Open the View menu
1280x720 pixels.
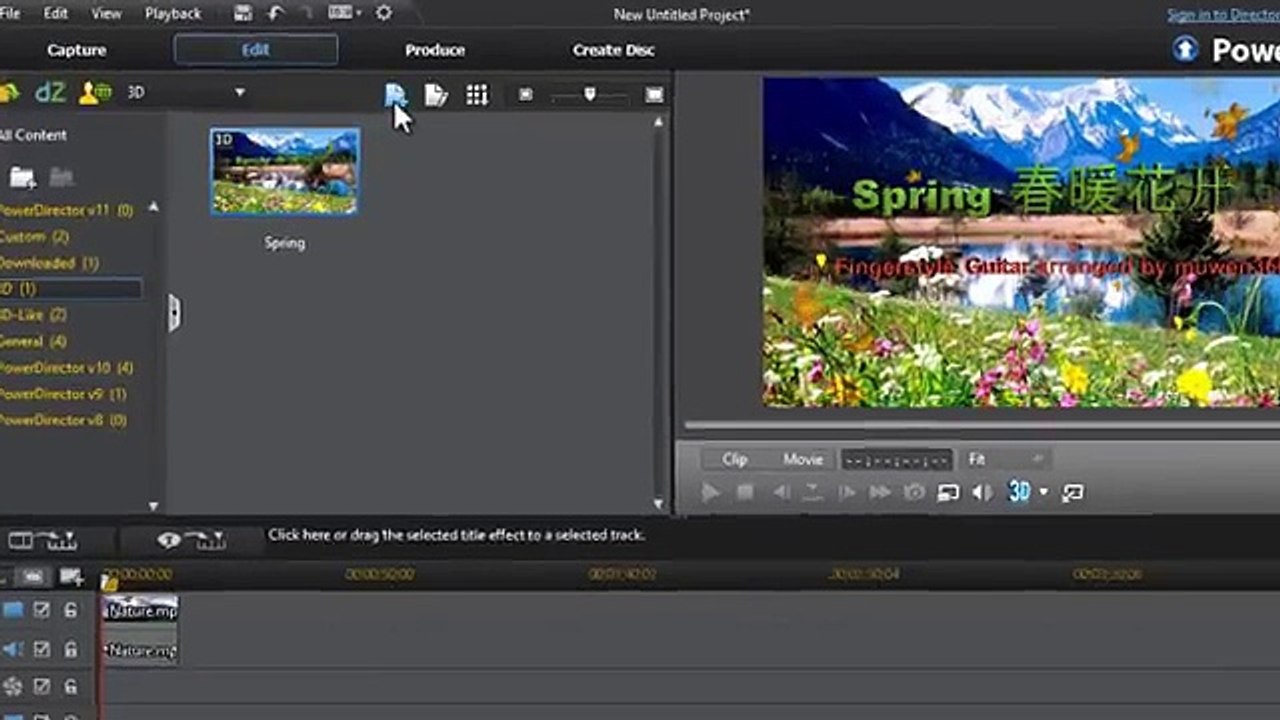(x=106, y=14)
